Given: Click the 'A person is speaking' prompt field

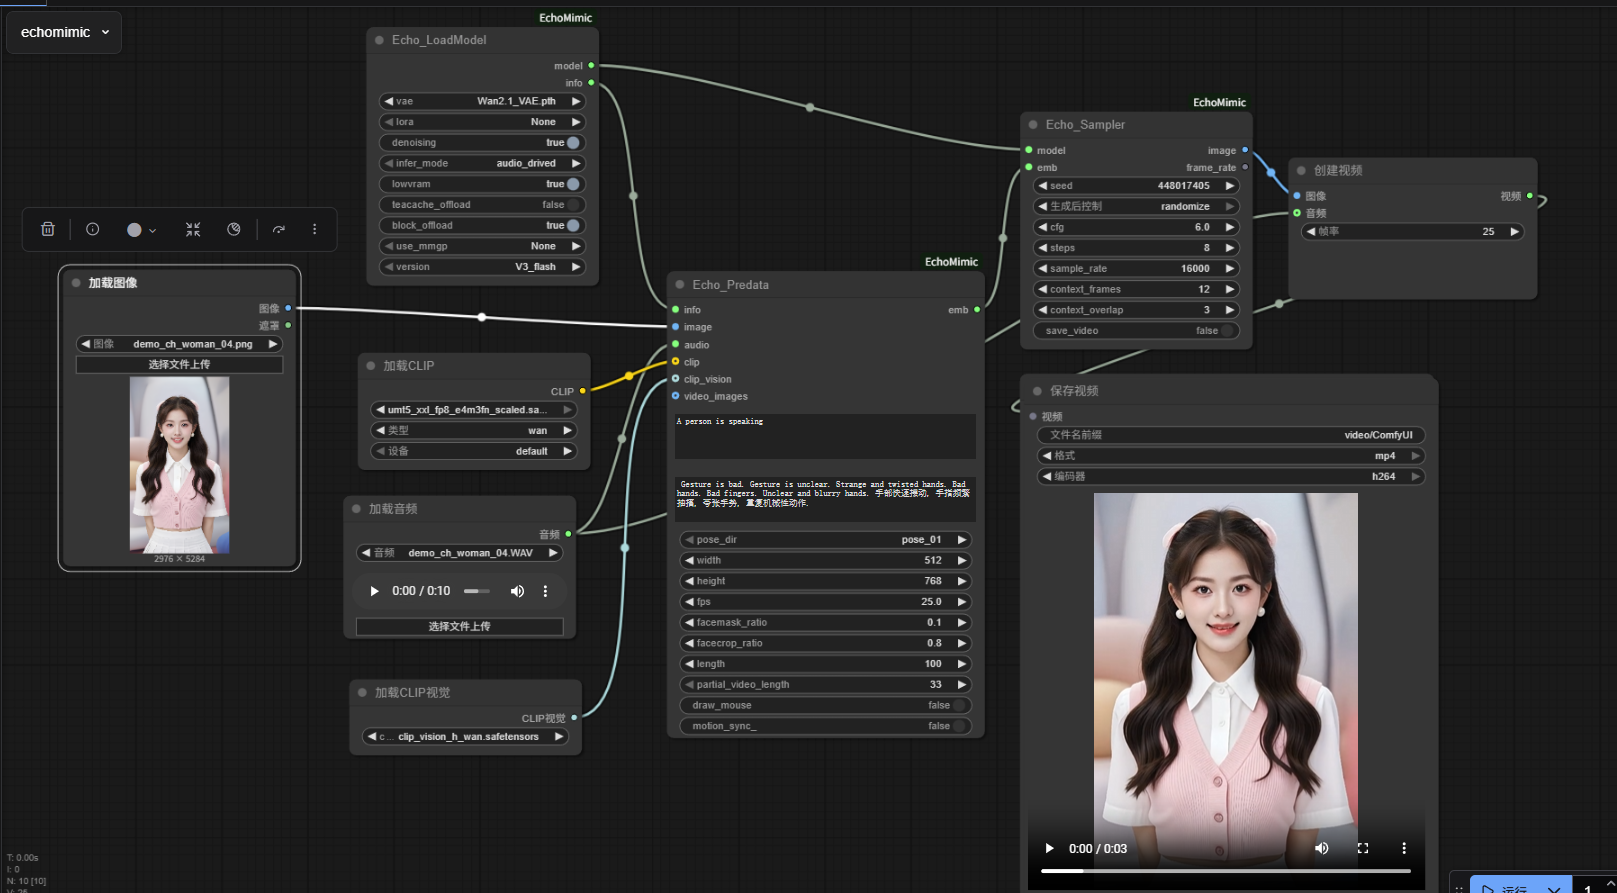Looking at the screenshot, I should (x=825, y=436).
